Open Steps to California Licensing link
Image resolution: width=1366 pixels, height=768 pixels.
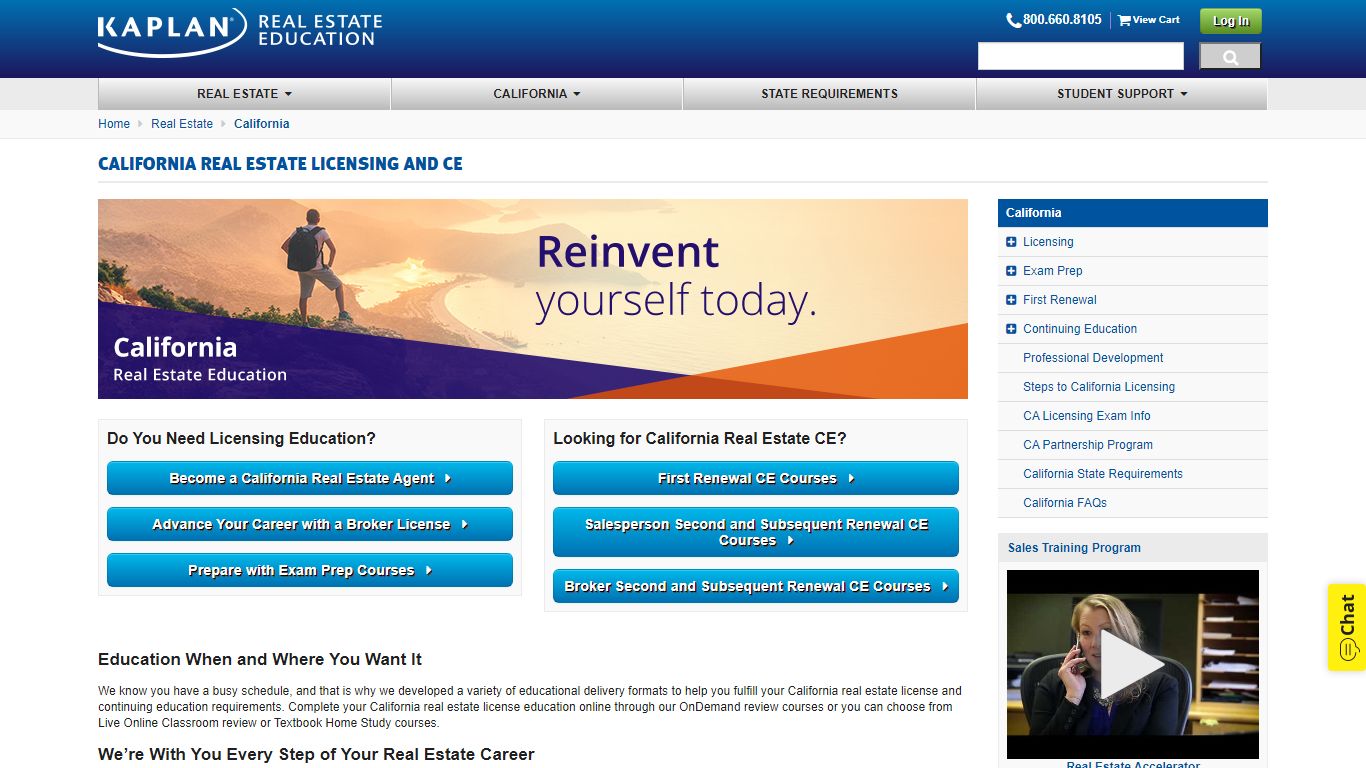[1099, 387]
